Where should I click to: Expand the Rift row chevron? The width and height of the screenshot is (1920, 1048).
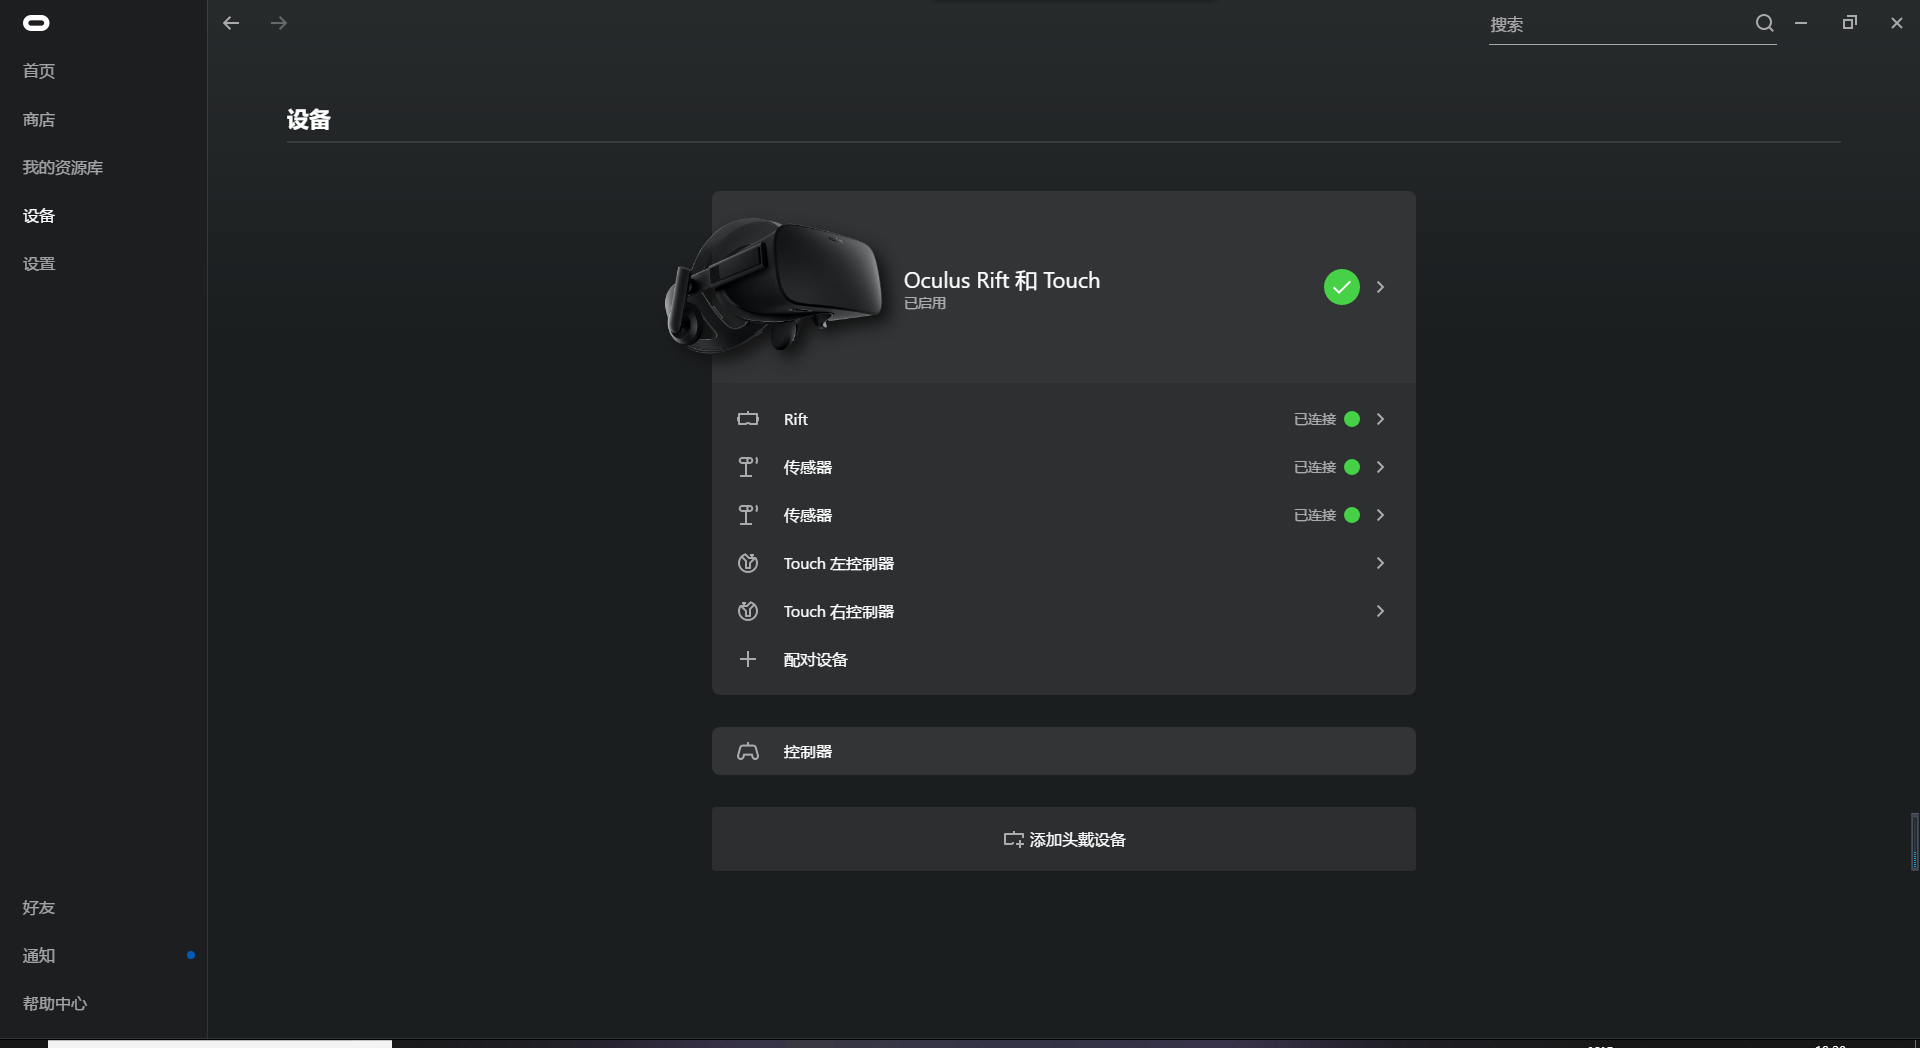tap(1381, 419)
